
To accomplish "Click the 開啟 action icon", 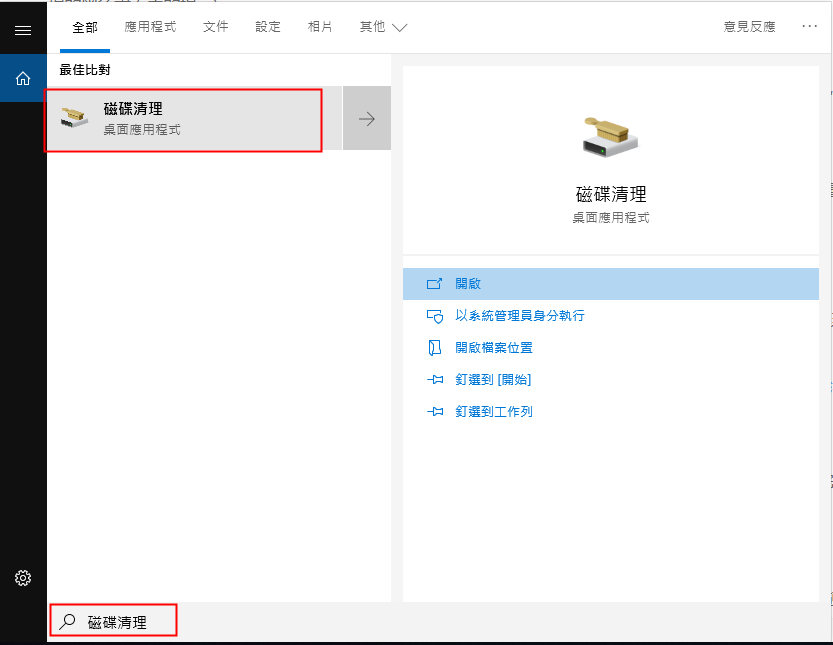I will click(434, 284).
